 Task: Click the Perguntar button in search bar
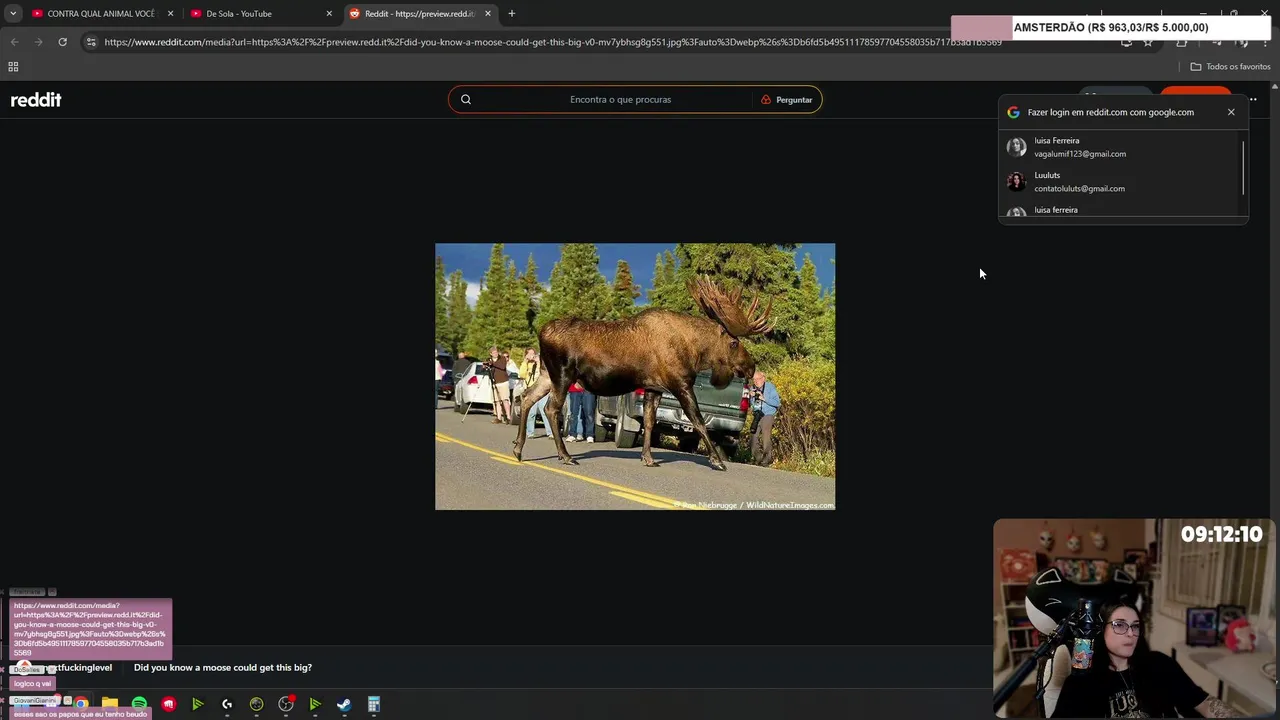click(787, 99)
